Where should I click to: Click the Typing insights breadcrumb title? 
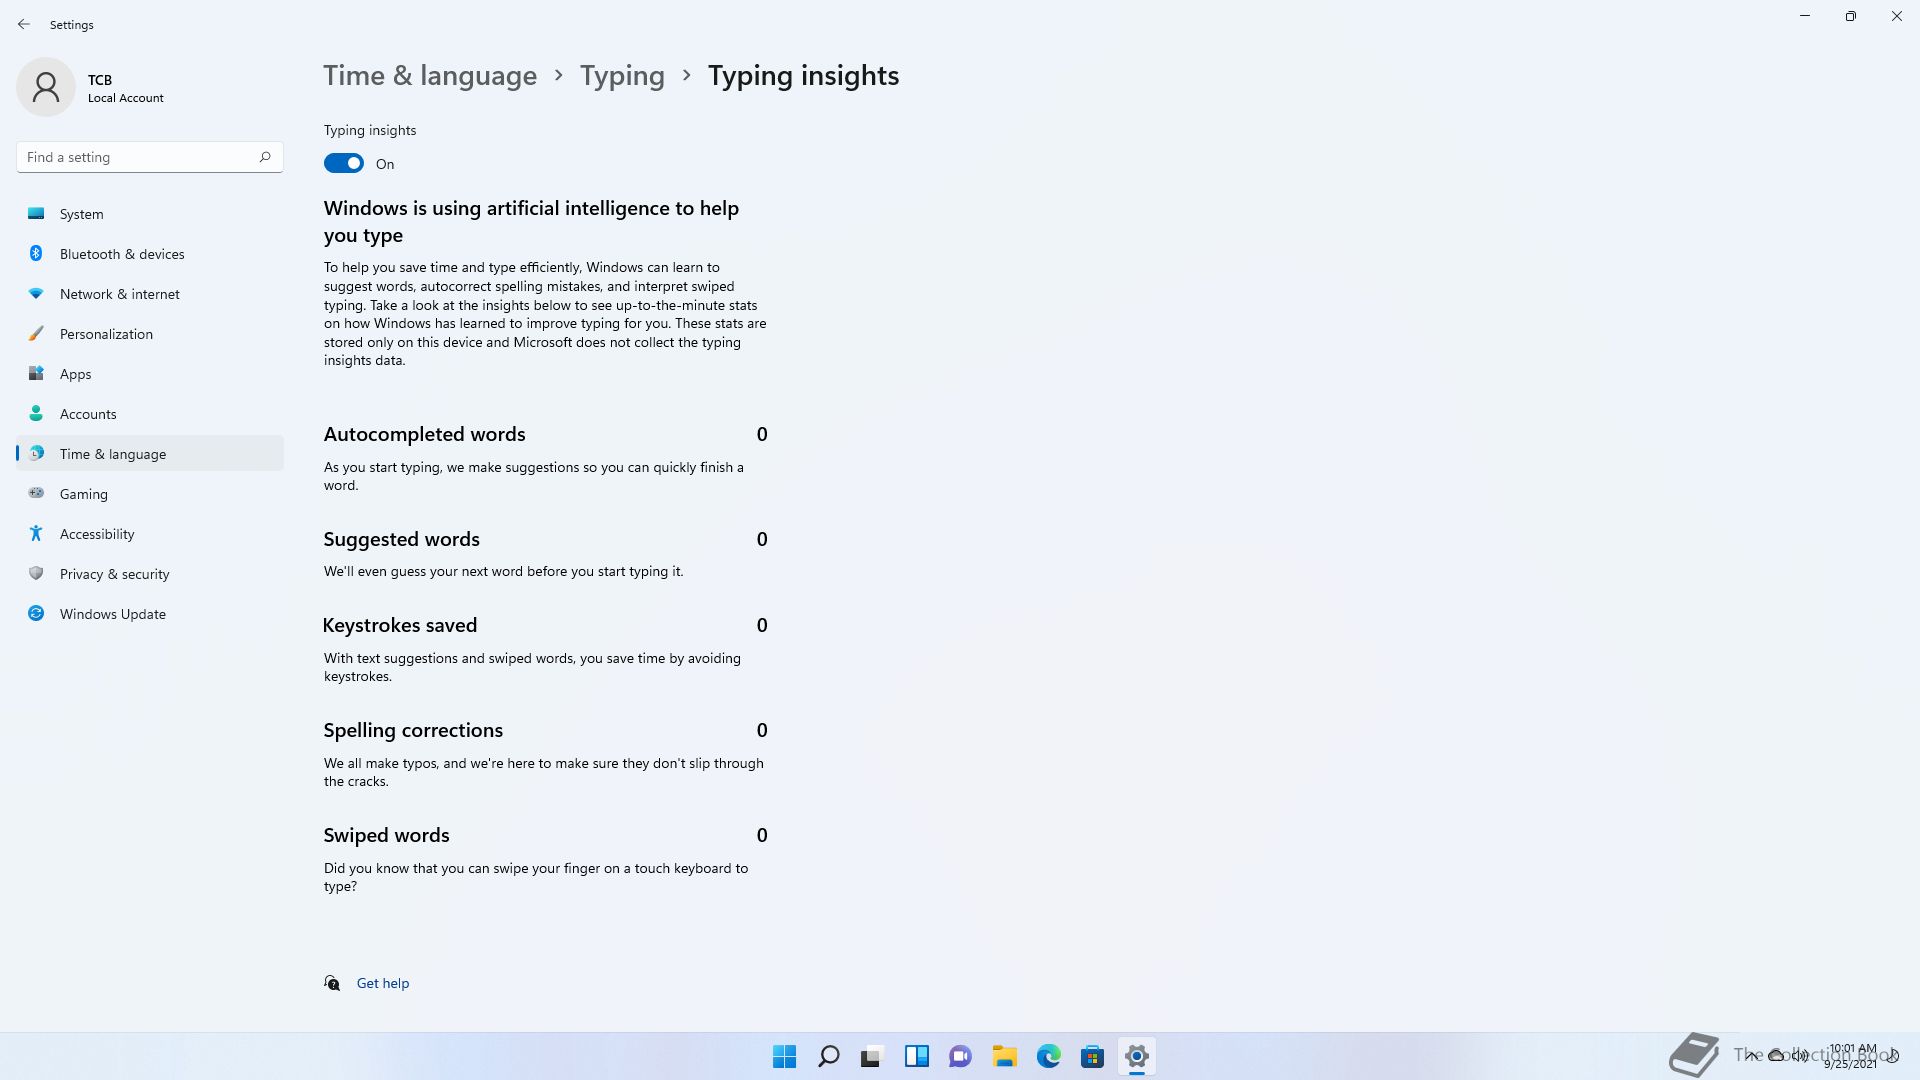804,76
